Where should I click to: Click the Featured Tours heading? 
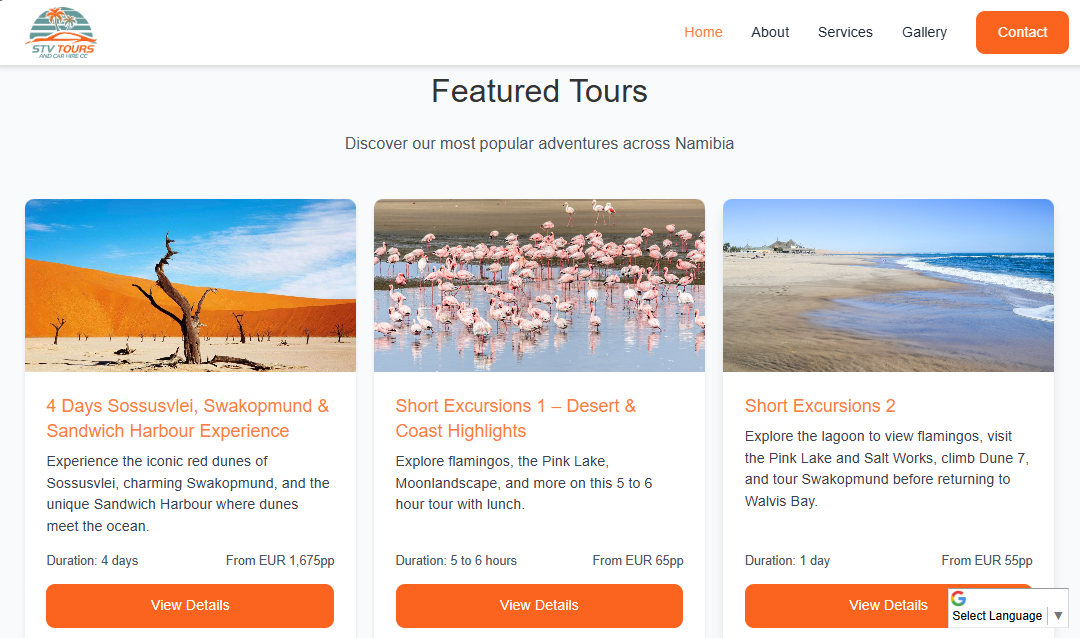539,91
